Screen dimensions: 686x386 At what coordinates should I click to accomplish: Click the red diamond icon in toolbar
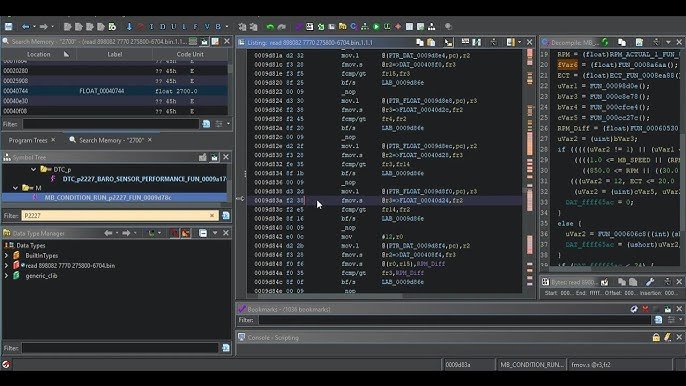398,27
